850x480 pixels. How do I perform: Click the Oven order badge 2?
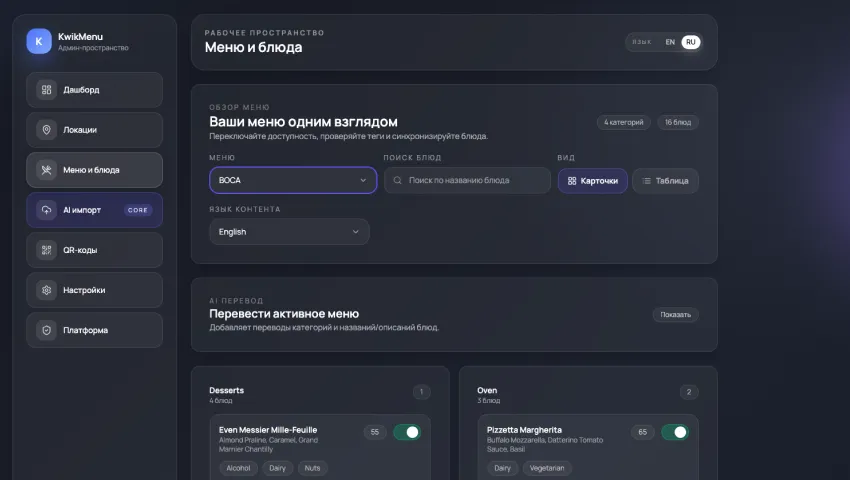coord(689,392)
